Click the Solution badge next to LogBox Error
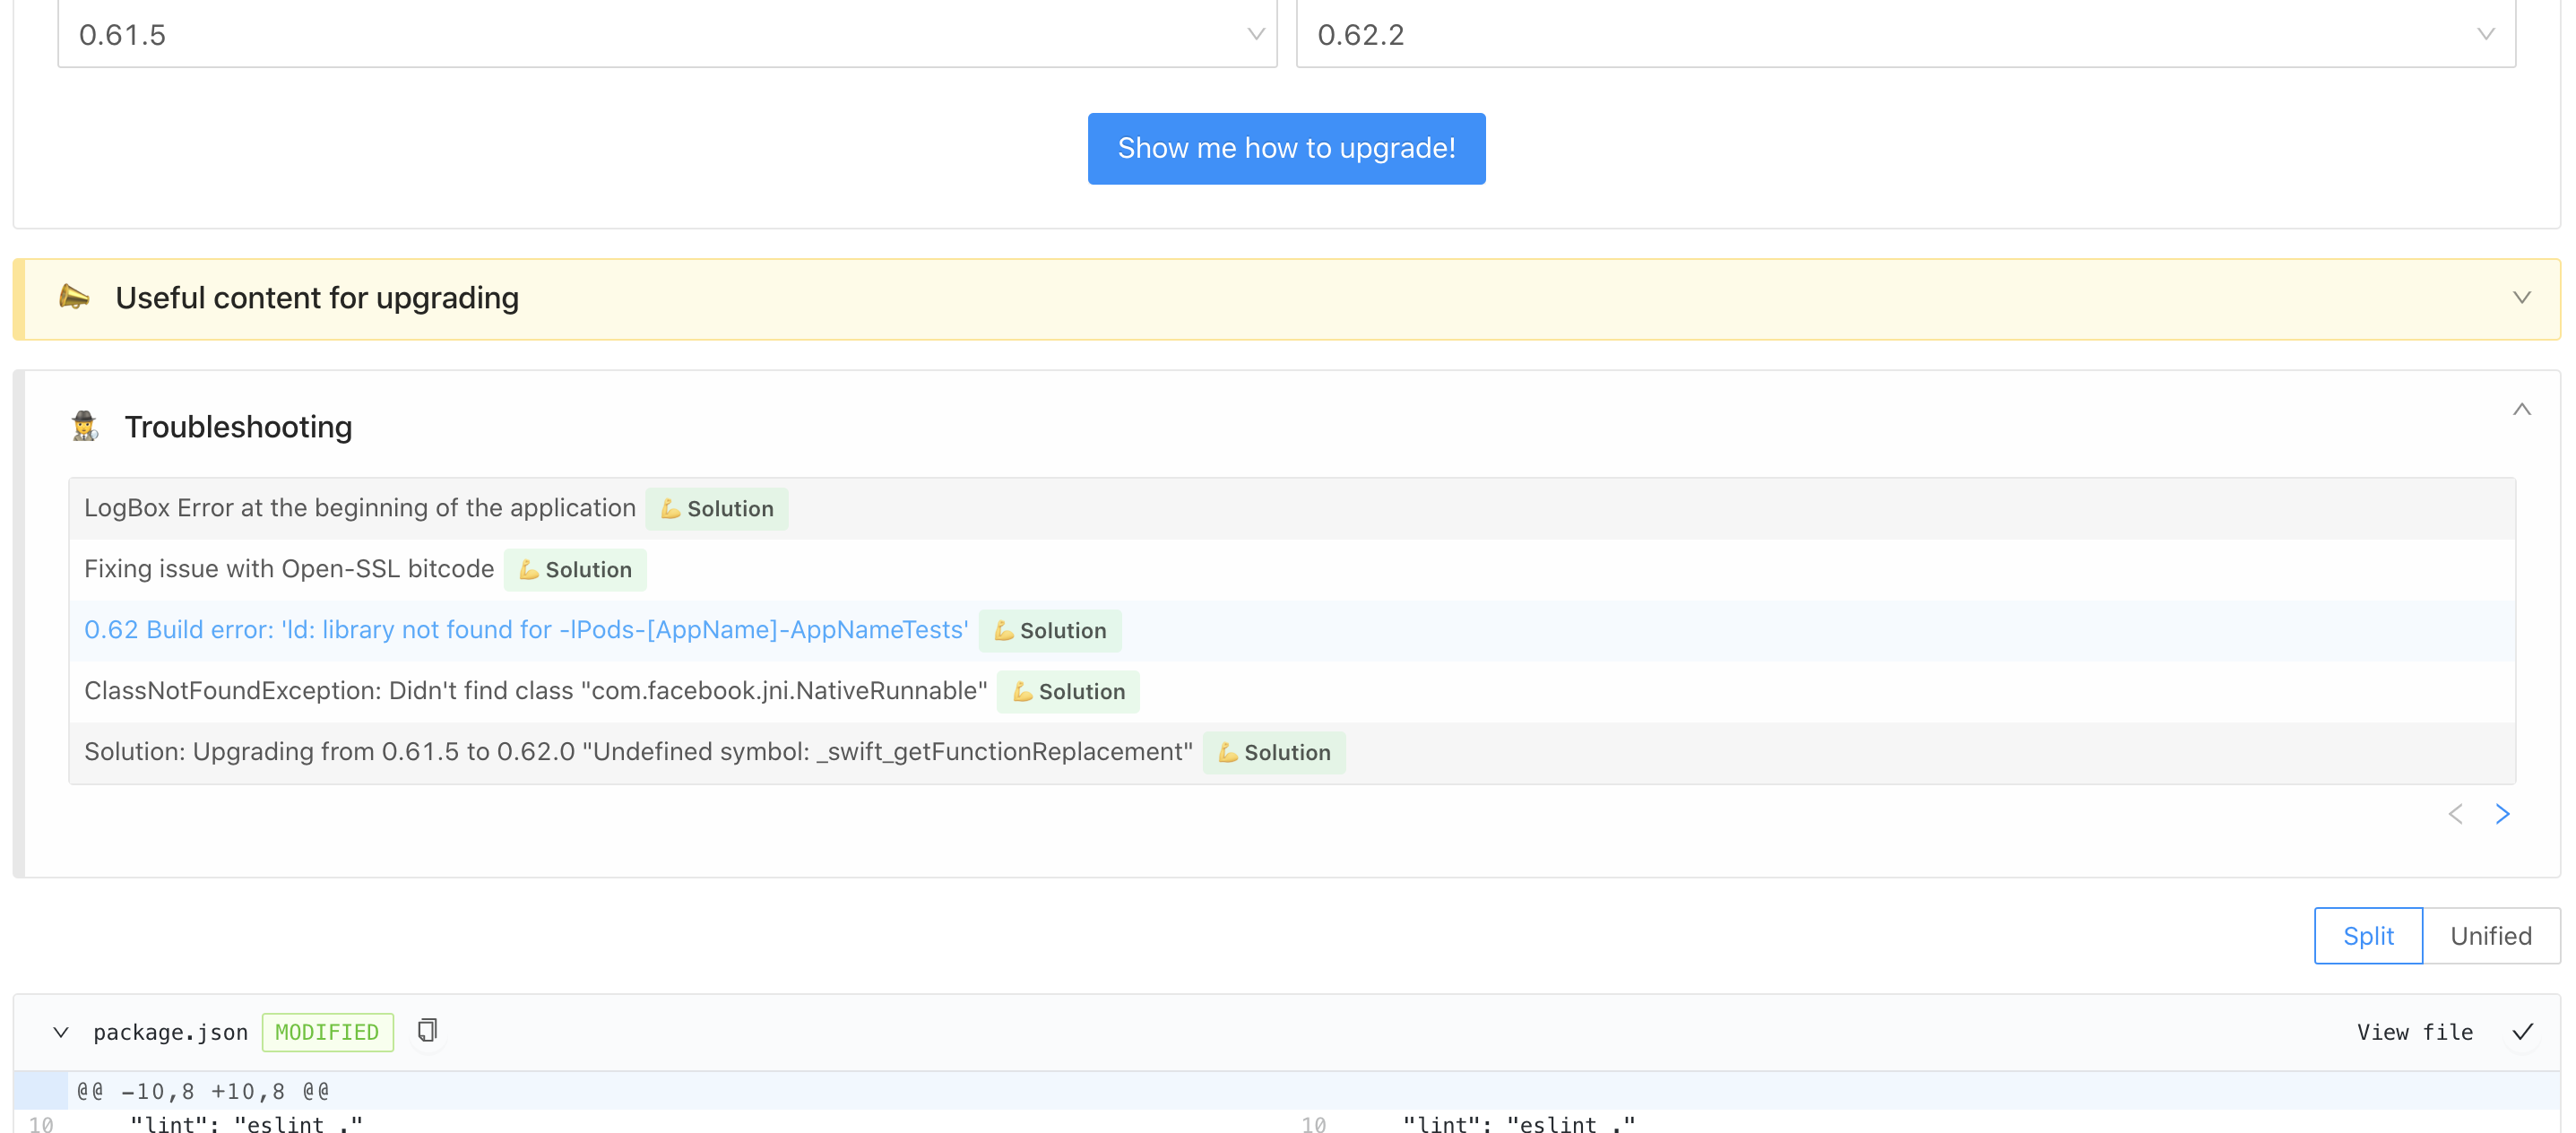 pos(716,508)
